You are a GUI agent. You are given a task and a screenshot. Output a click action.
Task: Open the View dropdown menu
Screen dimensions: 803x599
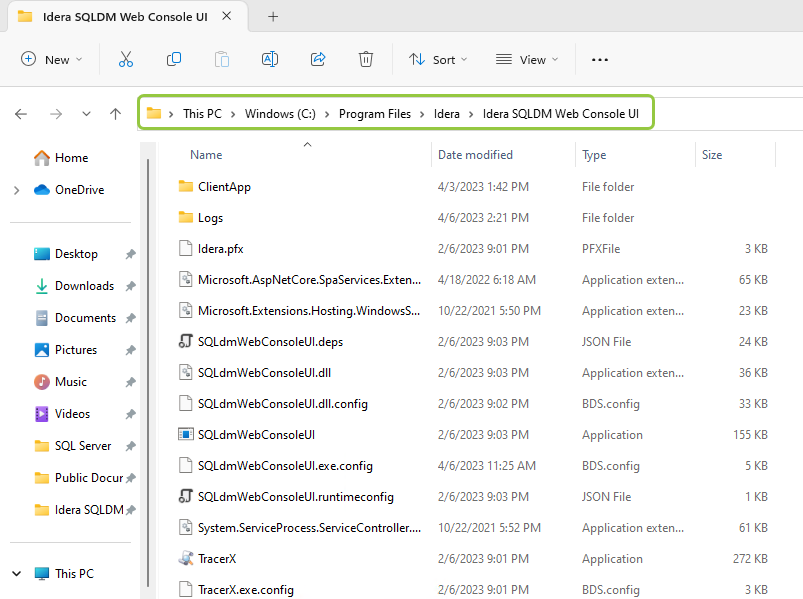tap(527, 60)
